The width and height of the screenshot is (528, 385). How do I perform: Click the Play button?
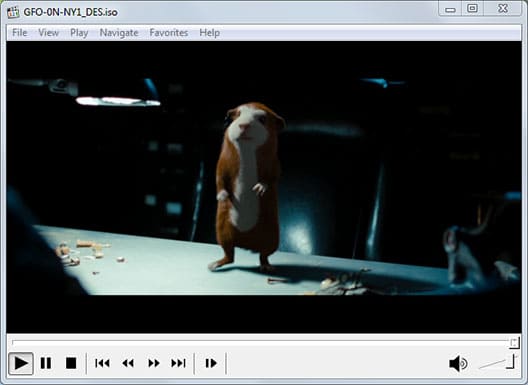[21, 363]
